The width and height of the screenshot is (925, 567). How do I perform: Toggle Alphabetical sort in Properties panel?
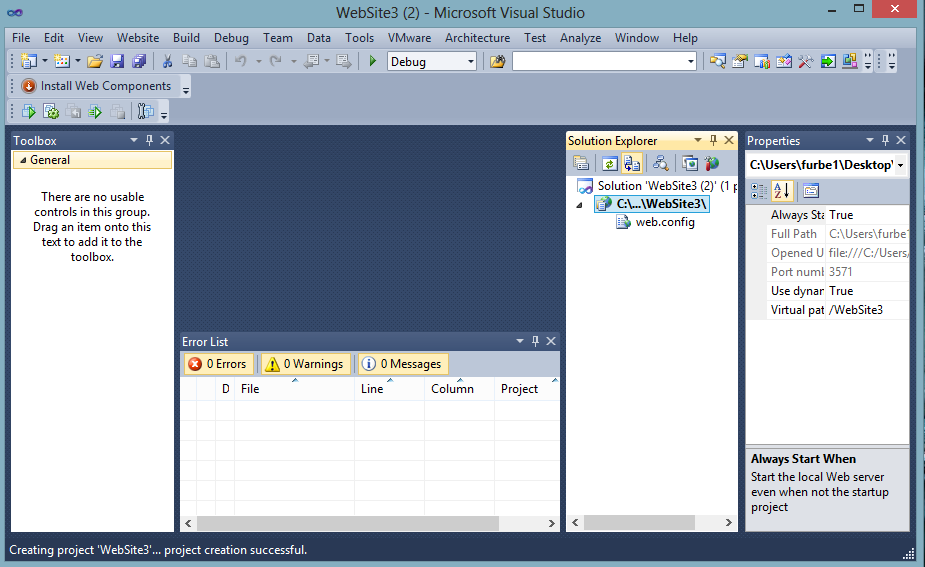(782, 191)
